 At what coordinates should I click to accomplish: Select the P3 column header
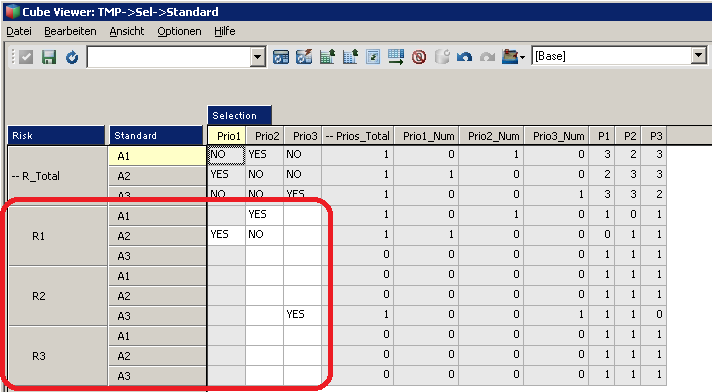click(x=654, y=136)
